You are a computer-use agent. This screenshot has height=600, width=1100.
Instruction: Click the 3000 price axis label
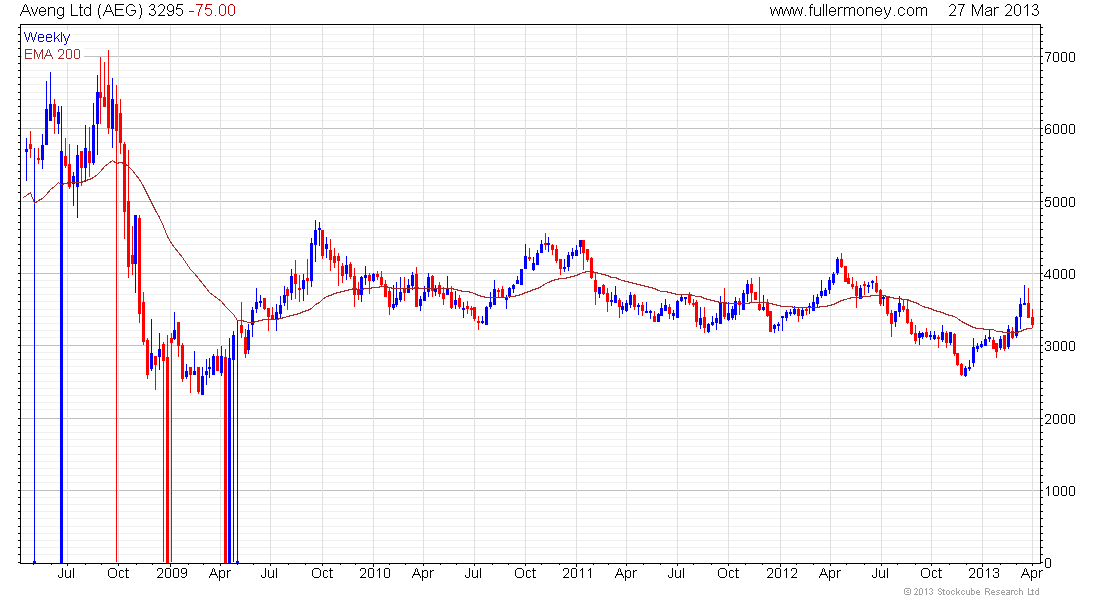1059,346
